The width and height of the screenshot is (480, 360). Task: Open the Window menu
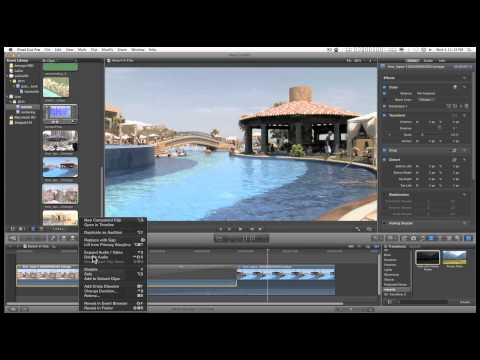pyautogui.click(x=138, y=50)
